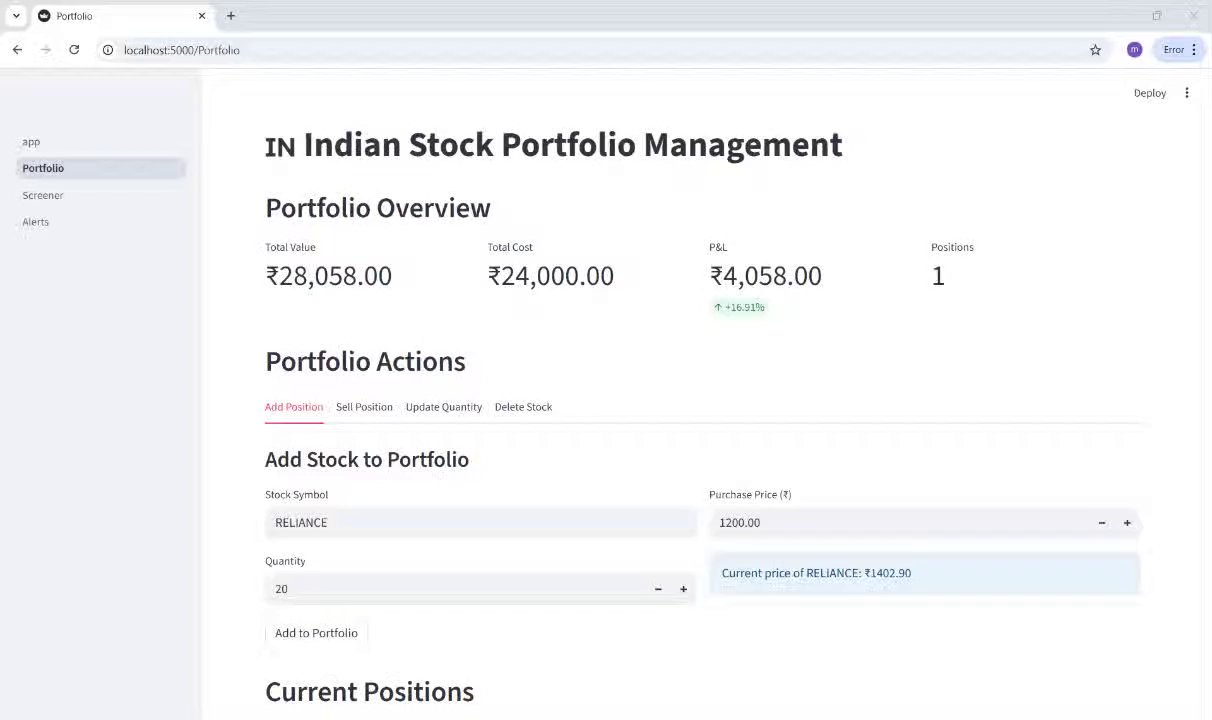Open the Update Quantity tab
The image size is (1212, 720).
tap(443, 407)
